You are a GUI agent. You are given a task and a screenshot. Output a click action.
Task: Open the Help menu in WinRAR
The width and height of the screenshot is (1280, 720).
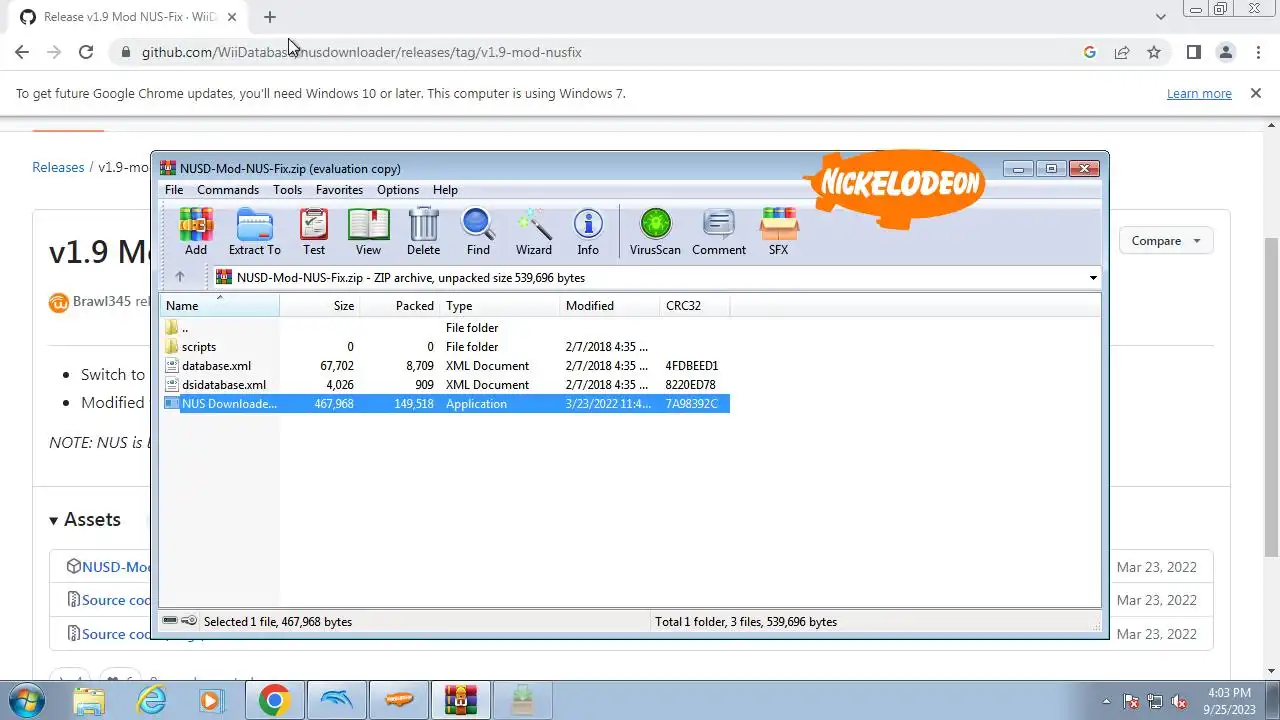pyautogui.click(x=445, y=190)
